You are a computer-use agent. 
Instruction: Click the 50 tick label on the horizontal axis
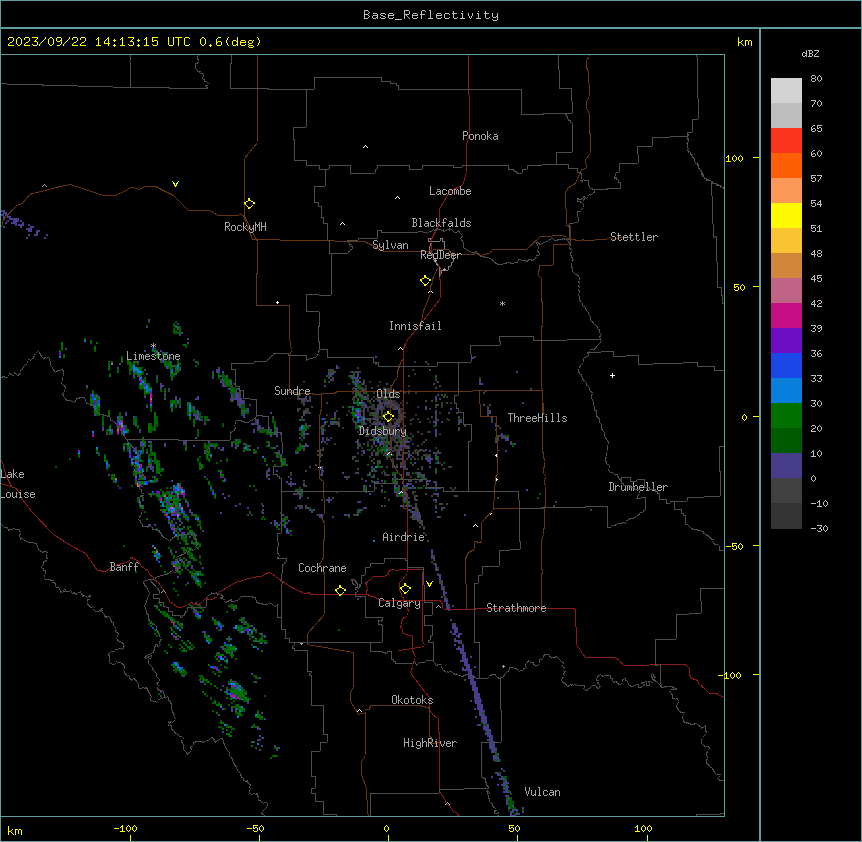tap(514, 828)
